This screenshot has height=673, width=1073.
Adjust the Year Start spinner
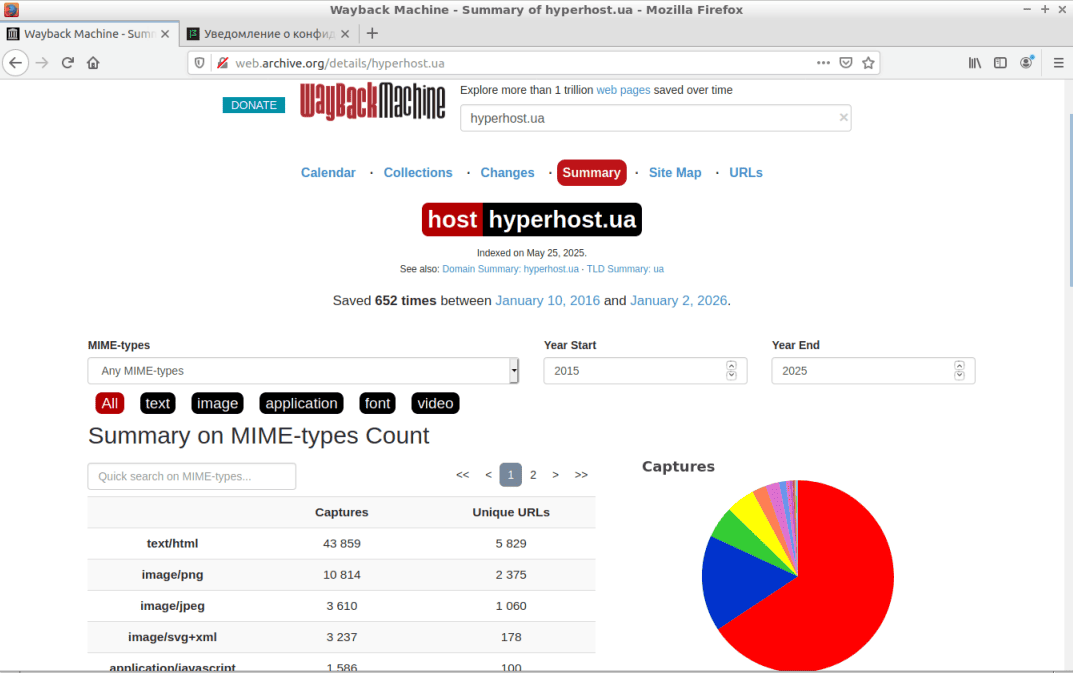coord(731,371)
